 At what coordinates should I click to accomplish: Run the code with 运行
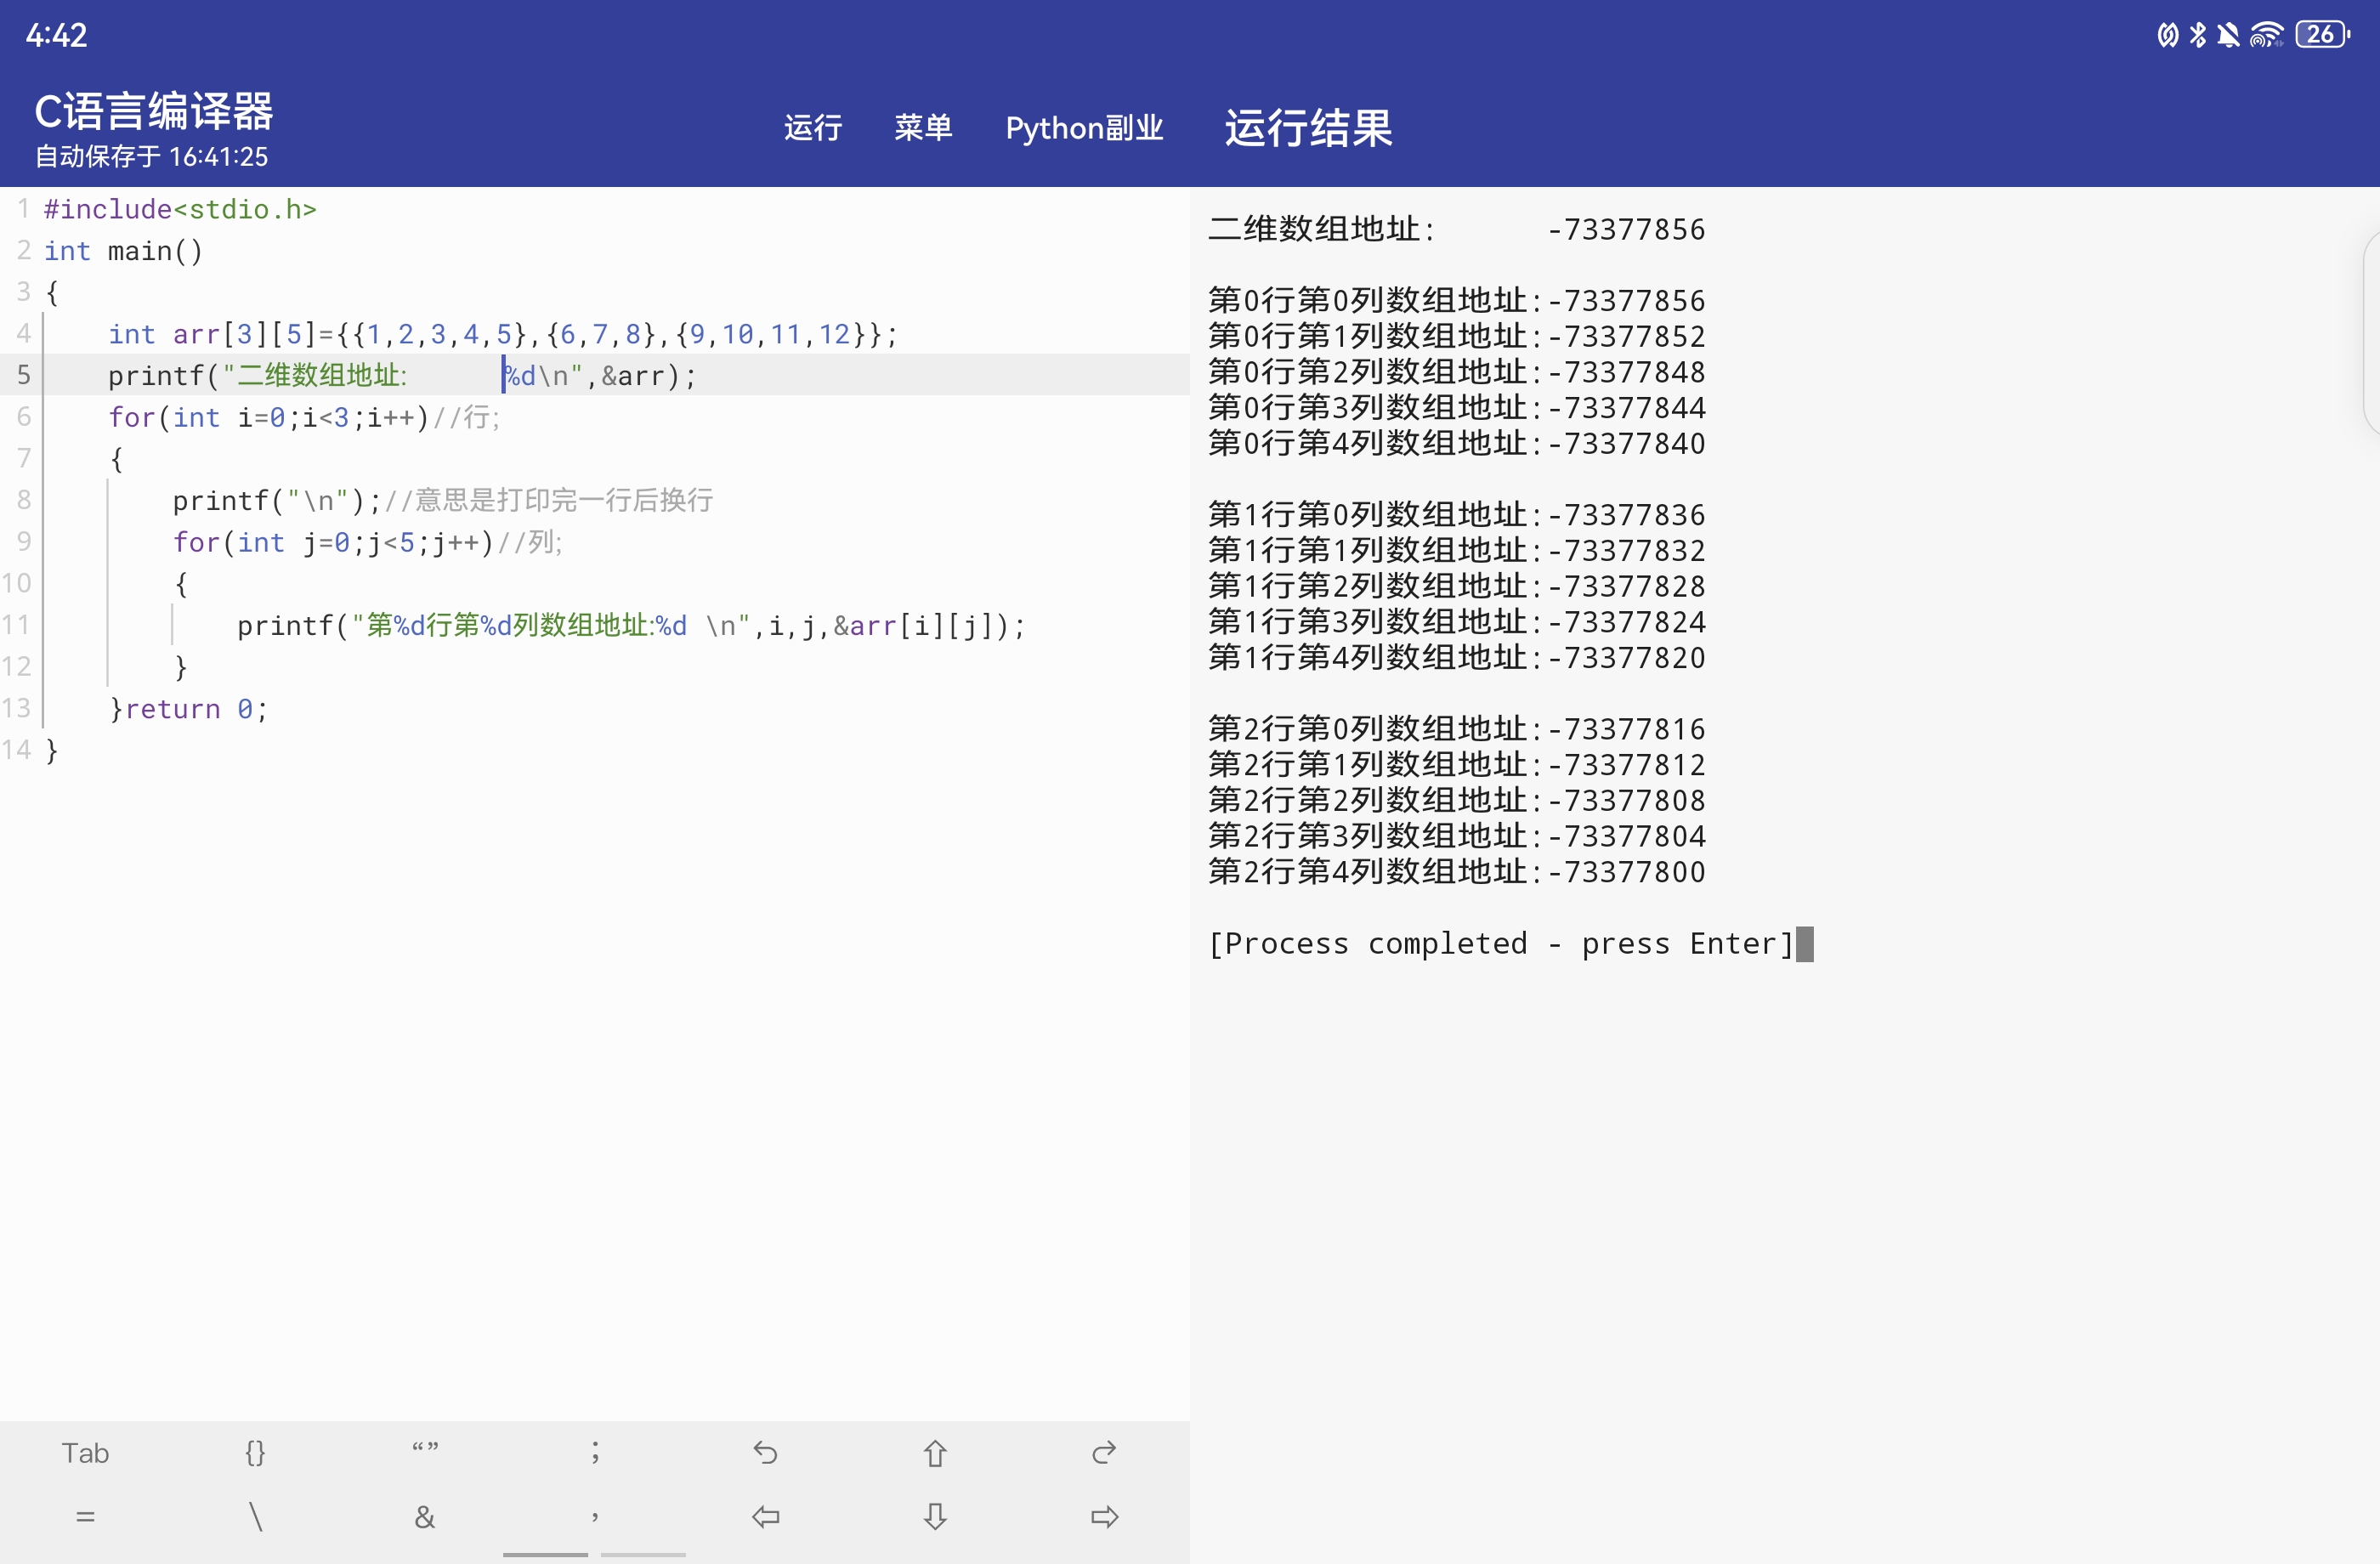click(x=812, y=128)
